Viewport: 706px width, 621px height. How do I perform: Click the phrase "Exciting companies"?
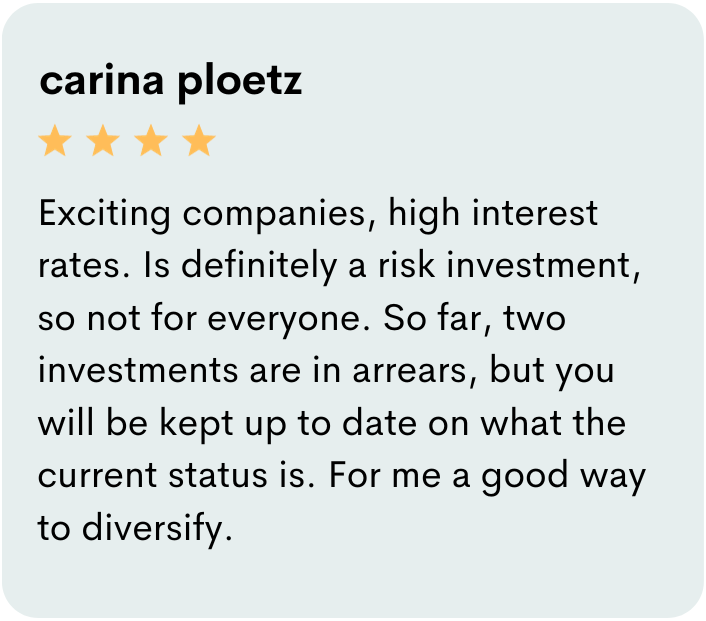pos(206,214)
